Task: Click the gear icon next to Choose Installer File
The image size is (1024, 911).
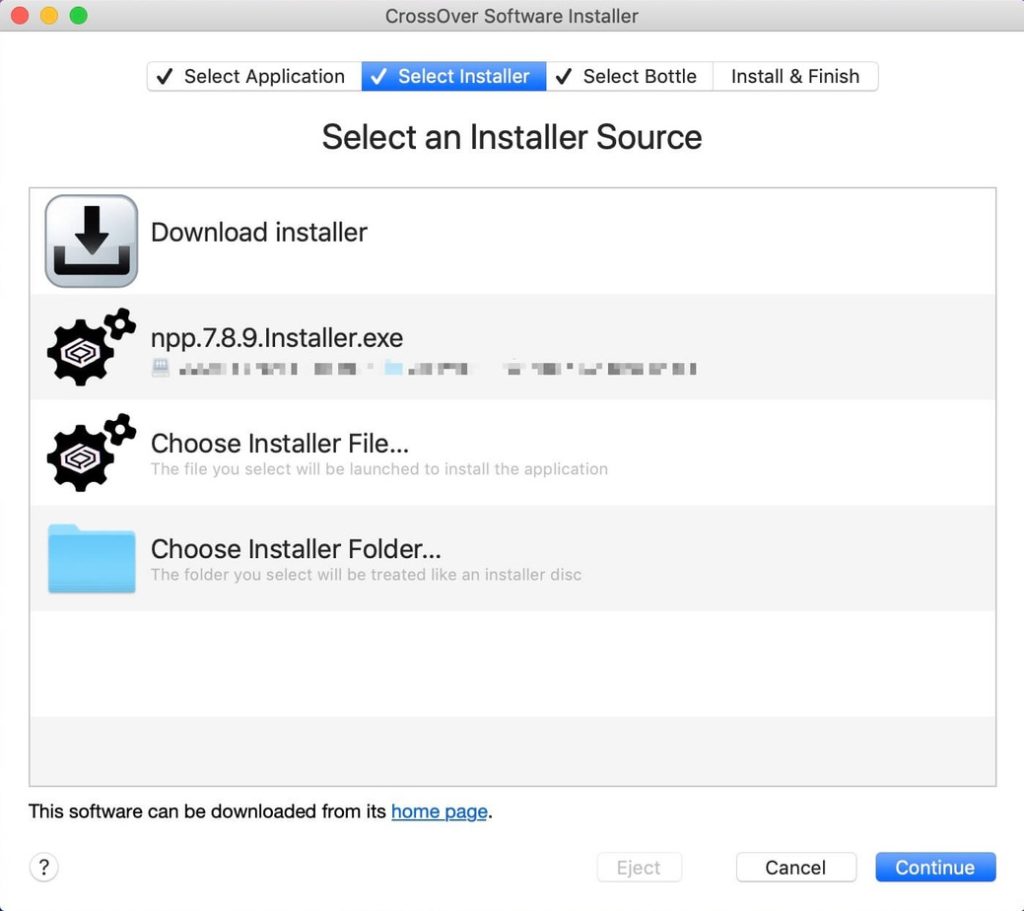Action: coord(91,452)
